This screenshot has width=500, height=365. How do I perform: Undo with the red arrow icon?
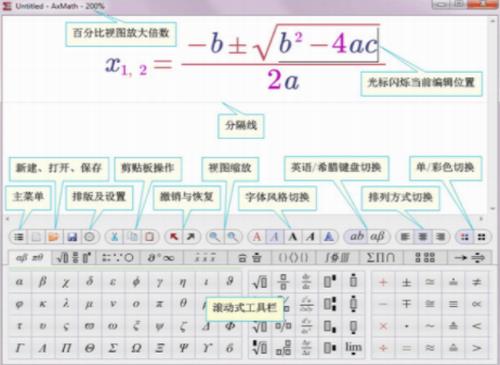[x=174, y=237]
